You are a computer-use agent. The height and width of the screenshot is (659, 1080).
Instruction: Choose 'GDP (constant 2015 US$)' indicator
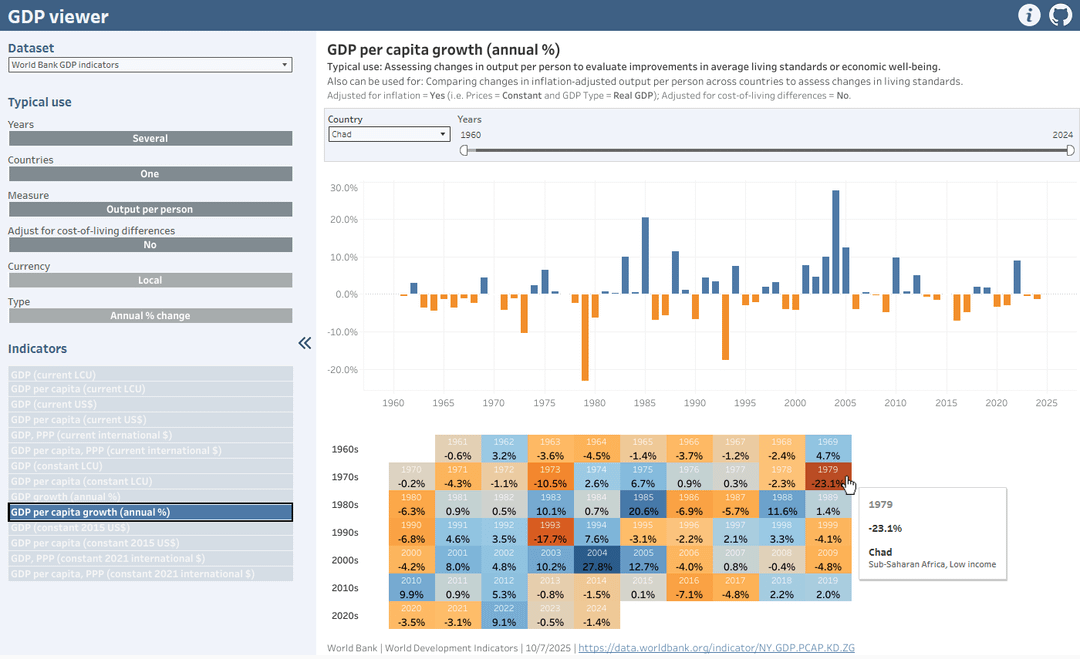150,528
